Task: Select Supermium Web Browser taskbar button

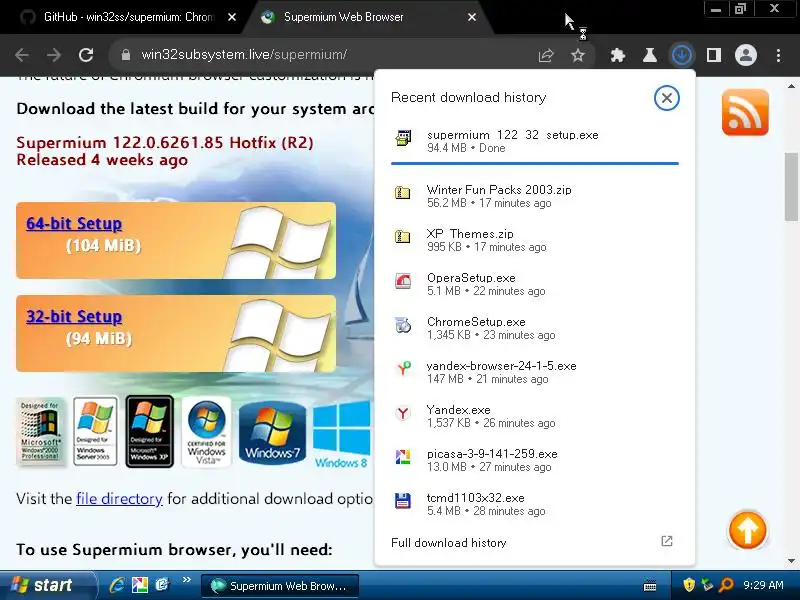Action: click(280, 586)
